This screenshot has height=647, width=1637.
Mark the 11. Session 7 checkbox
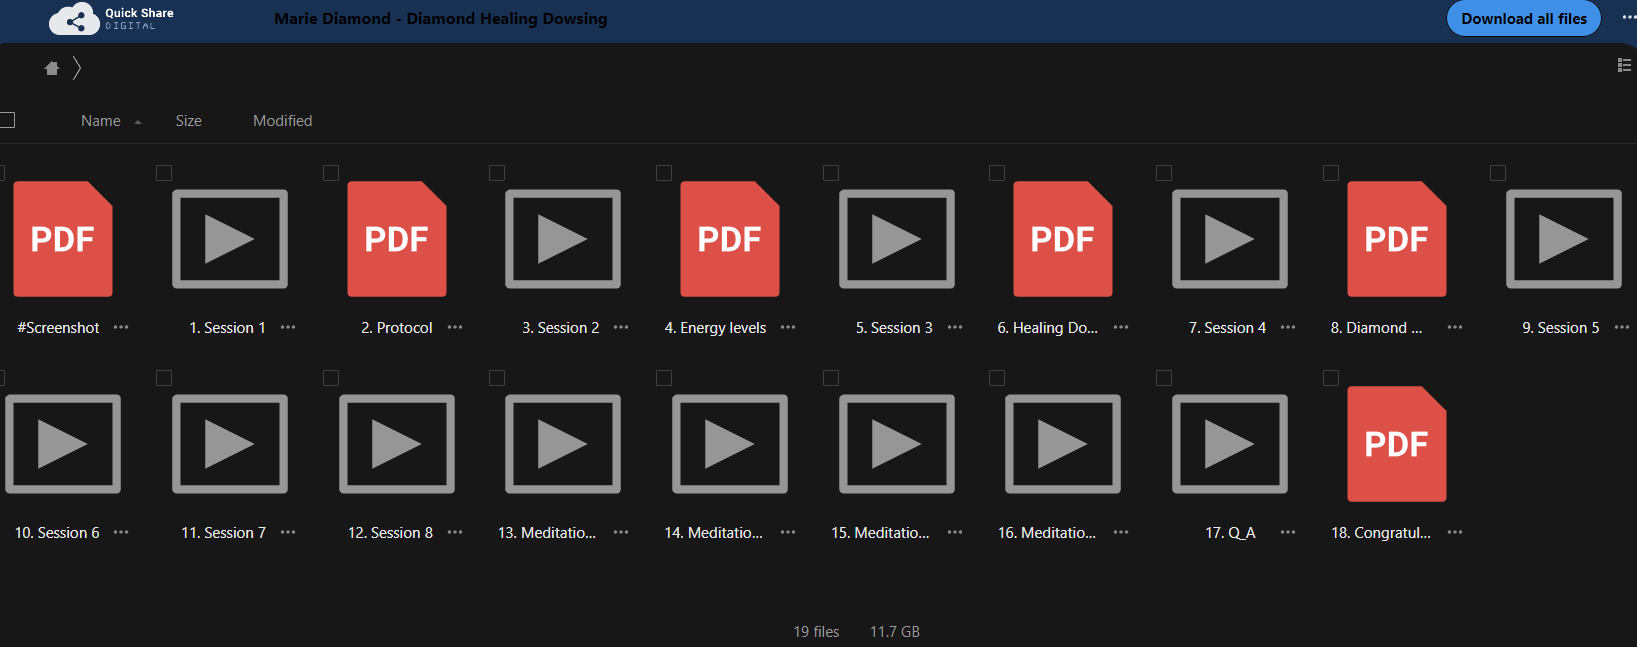click(x=164, y=378)
